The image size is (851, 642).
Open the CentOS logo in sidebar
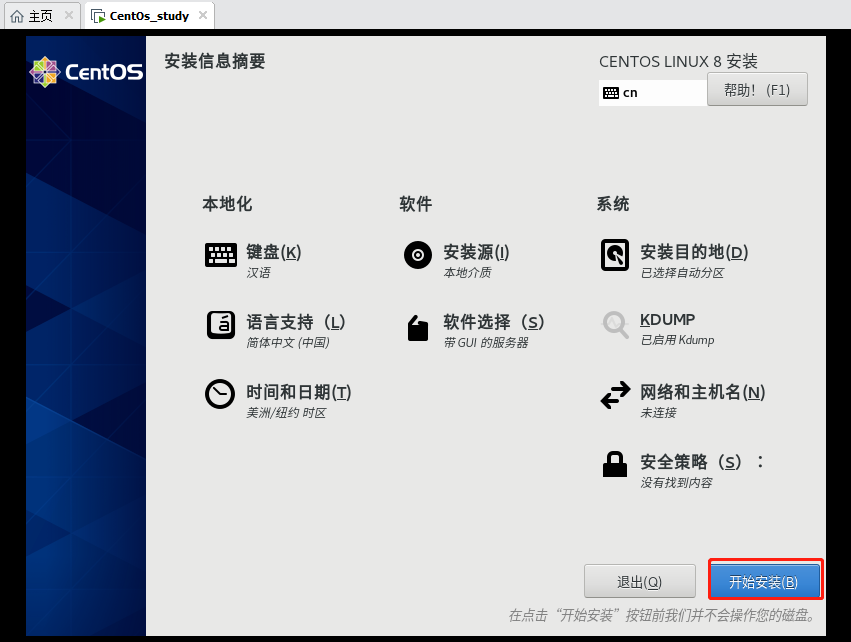[x=85, y=71]
